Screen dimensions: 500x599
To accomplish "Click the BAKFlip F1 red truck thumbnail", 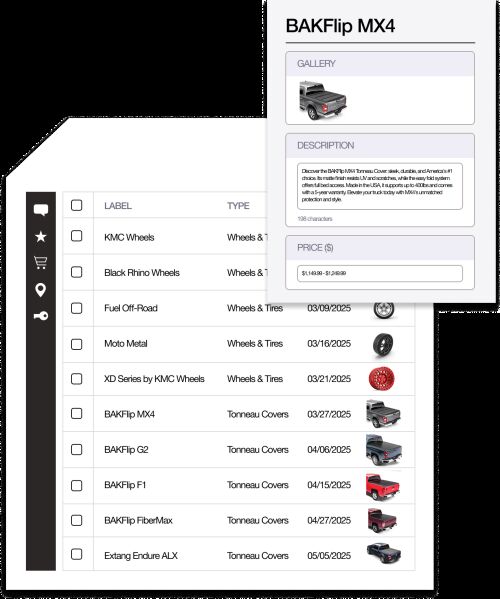I will click(x=383, y=486).
